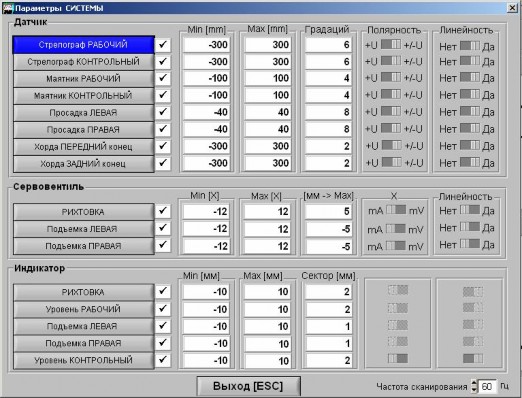Screen dimensions: 522x398
Task: Click Сектор field of Уровень КОНТРОЛЬНЫЙ row
Action: (x=328, y=360)
